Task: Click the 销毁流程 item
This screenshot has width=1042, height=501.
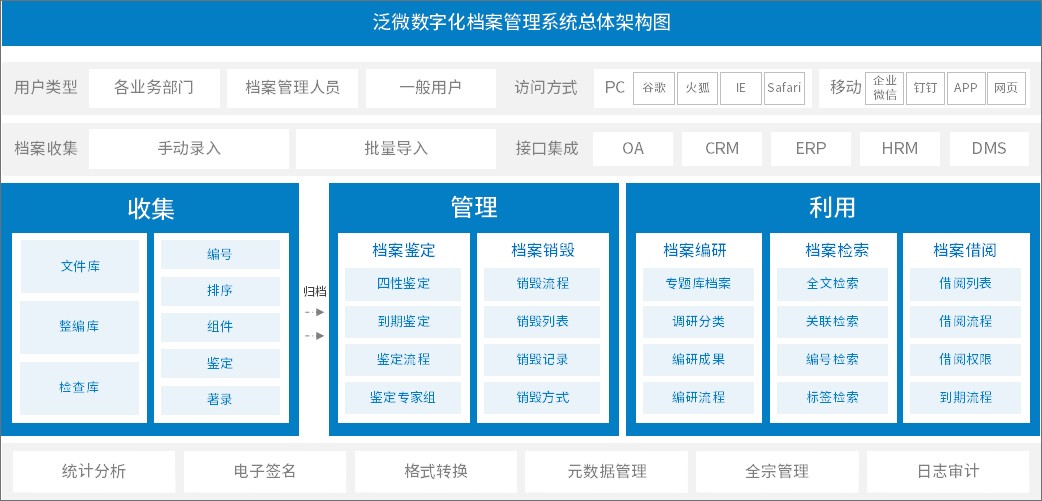Action: point(542,284)
